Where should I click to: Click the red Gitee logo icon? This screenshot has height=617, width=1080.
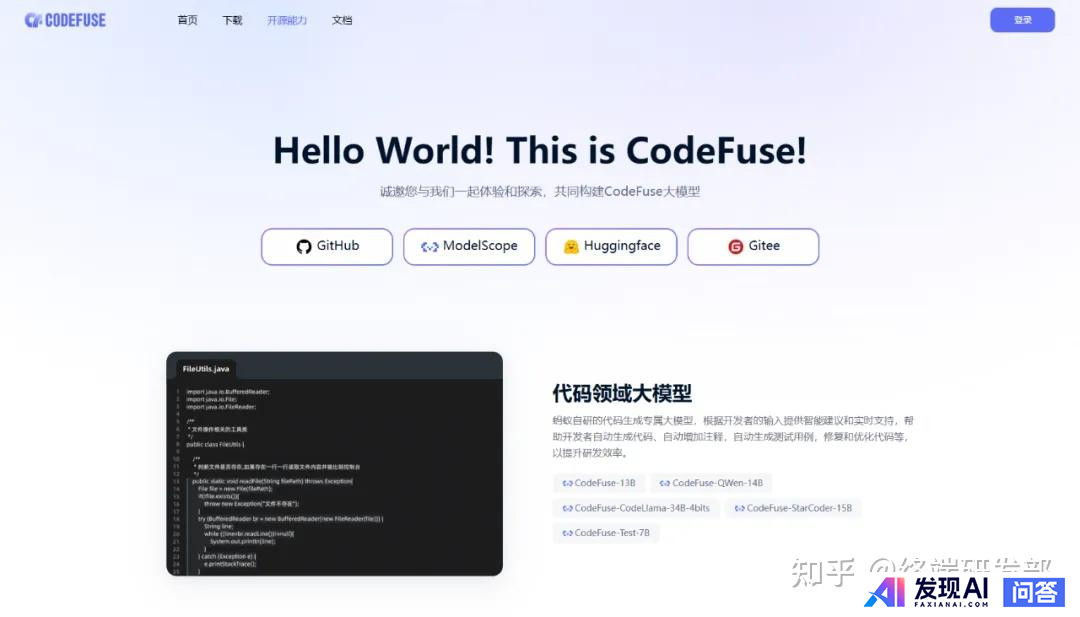736,247
